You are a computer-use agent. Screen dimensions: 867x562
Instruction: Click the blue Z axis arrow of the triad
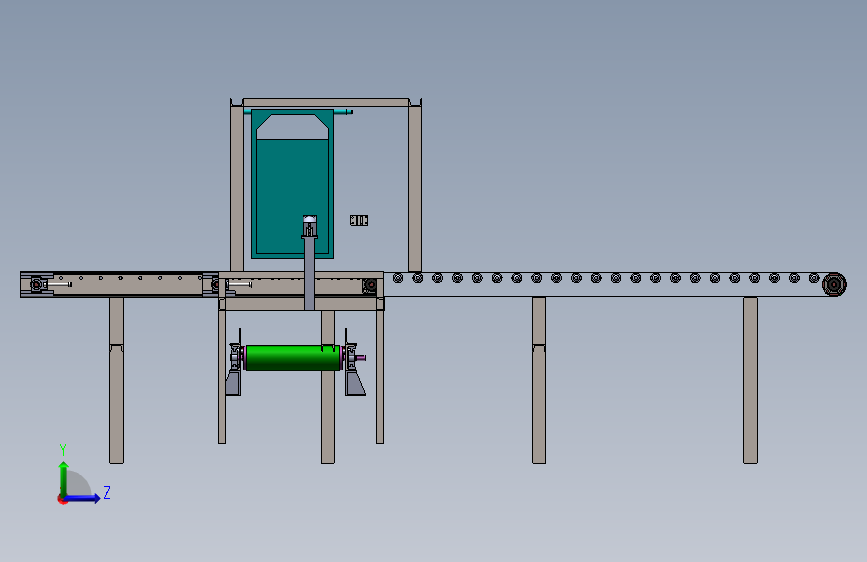click(x=83, y=498)
